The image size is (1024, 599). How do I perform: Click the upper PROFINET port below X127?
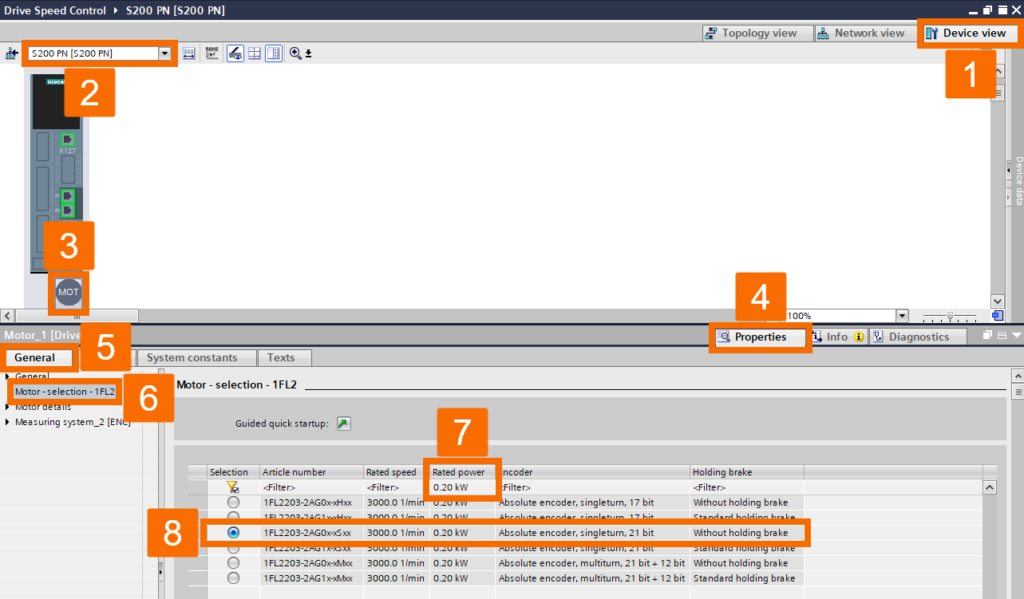[x=67, y=195]
